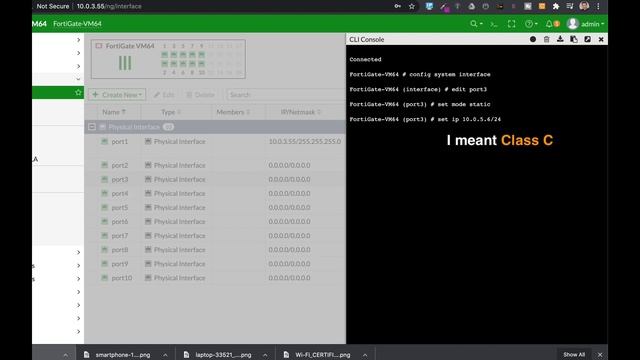
Task: Click the blue monitor extension icon
Action: click(429, 6)
